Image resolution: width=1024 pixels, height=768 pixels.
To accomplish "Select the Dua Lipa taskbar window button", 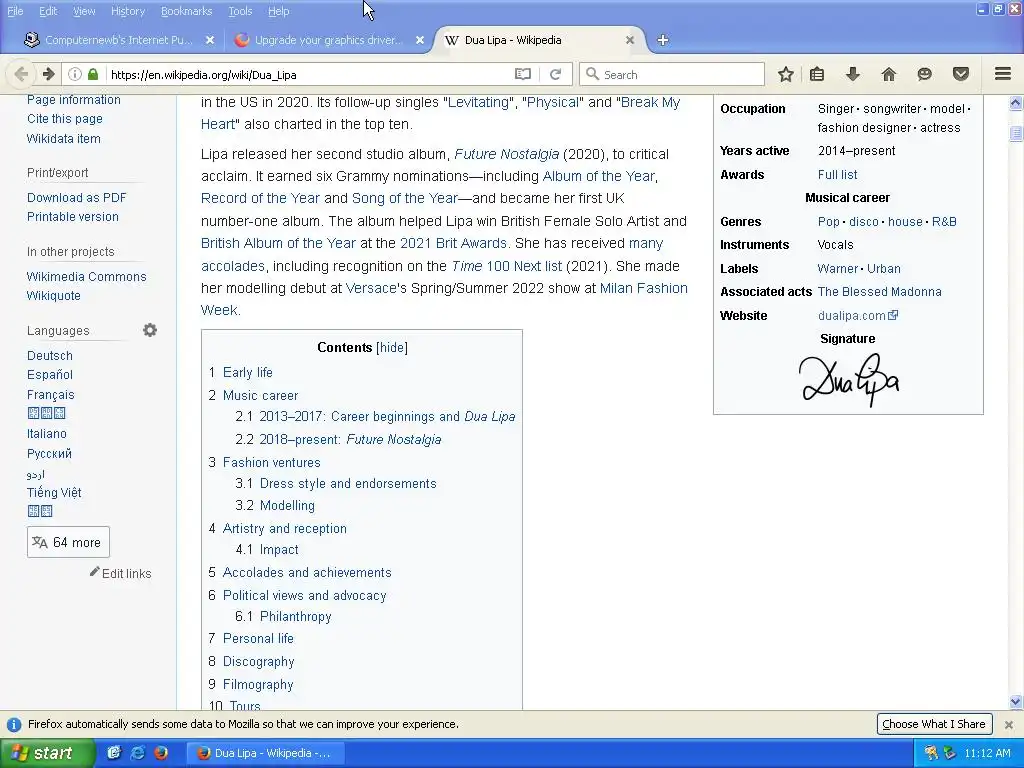I will pos(264,753).
